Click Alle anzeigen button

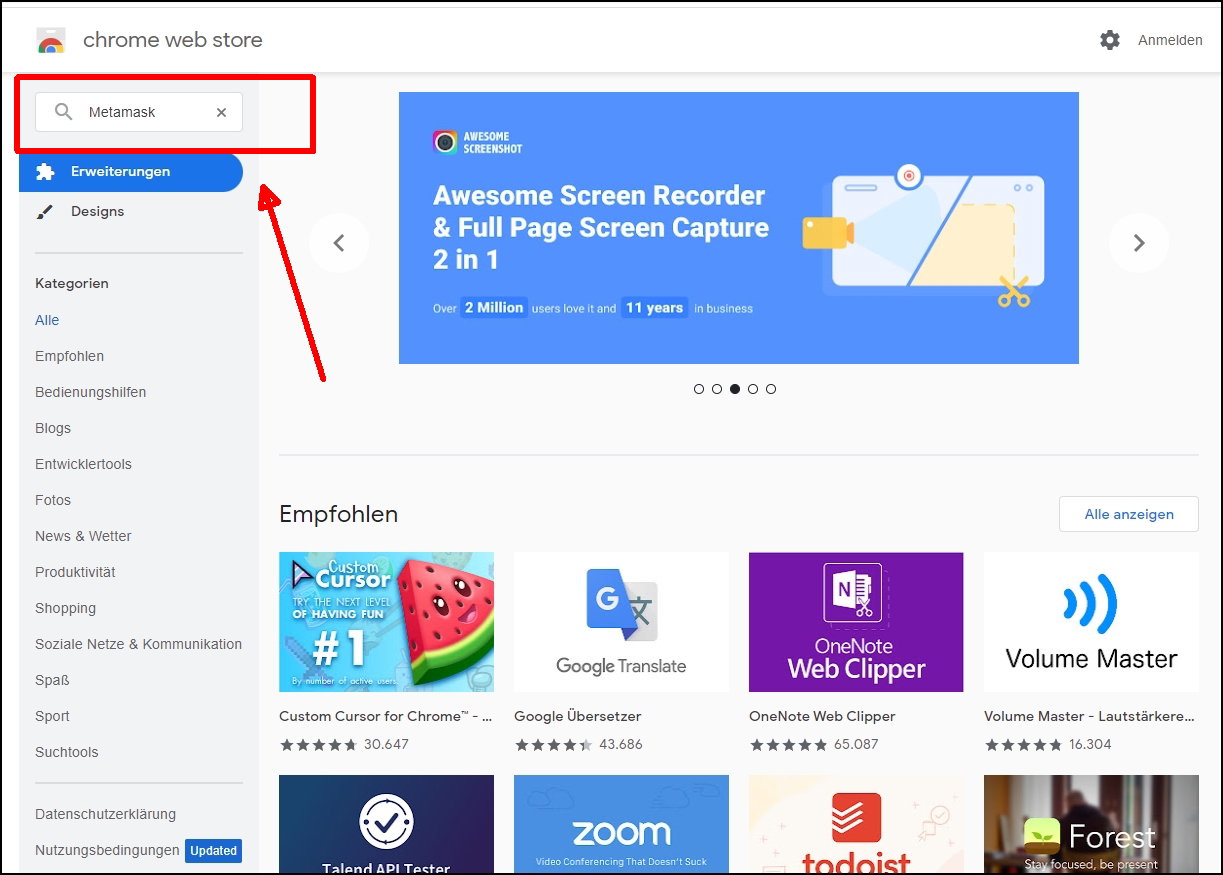click(x=1129, y=514)
